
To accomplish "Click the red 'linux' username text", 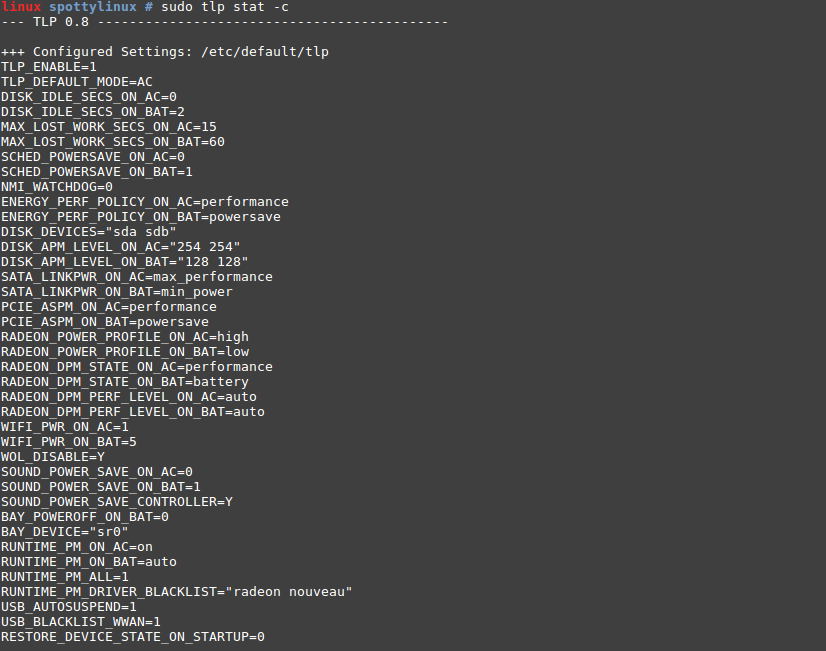I will 21,7.
